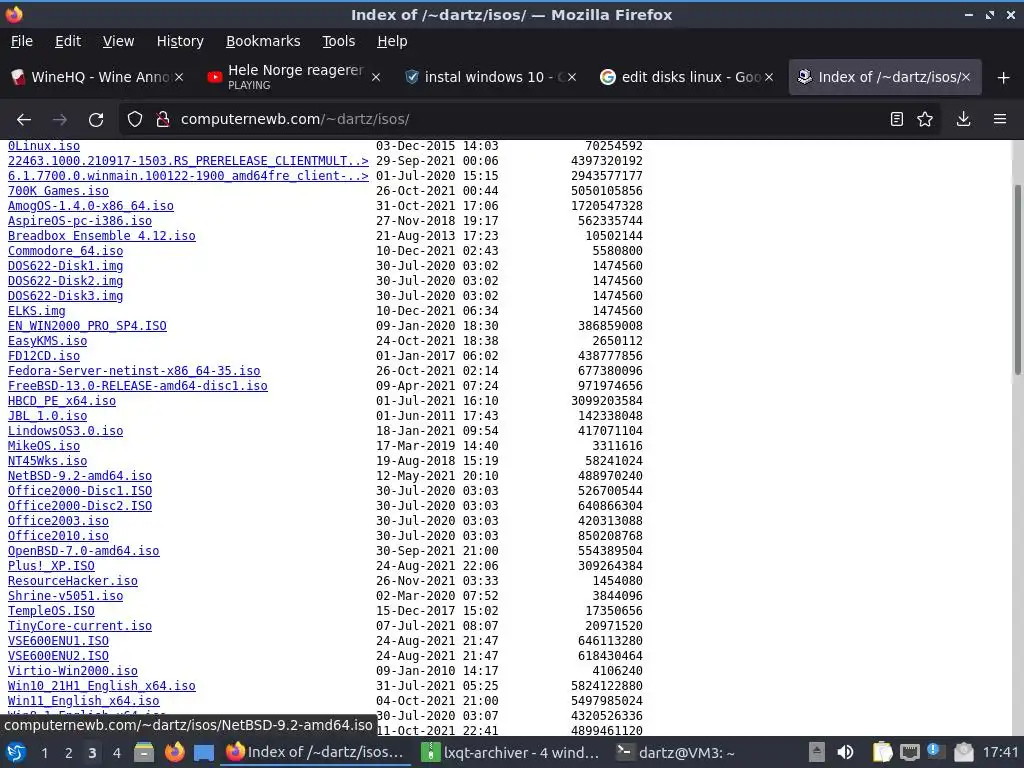Reload the current page
1024x768 pixels.
click(96, 120)
